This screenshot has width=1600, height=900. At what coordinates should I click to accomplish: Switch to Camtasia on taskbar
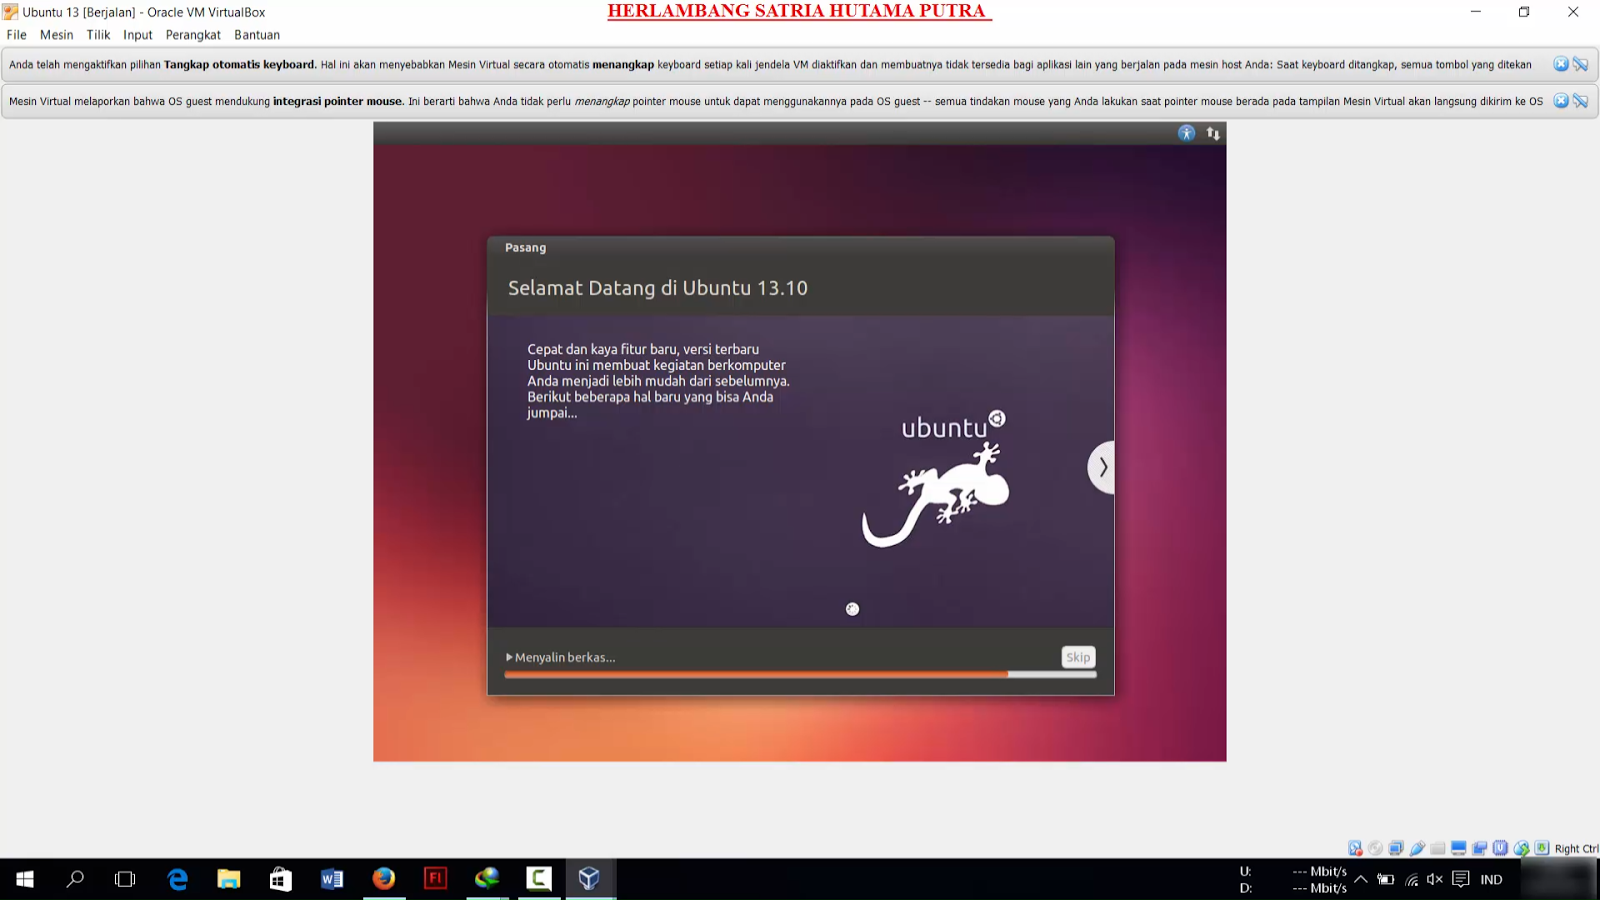539,879
